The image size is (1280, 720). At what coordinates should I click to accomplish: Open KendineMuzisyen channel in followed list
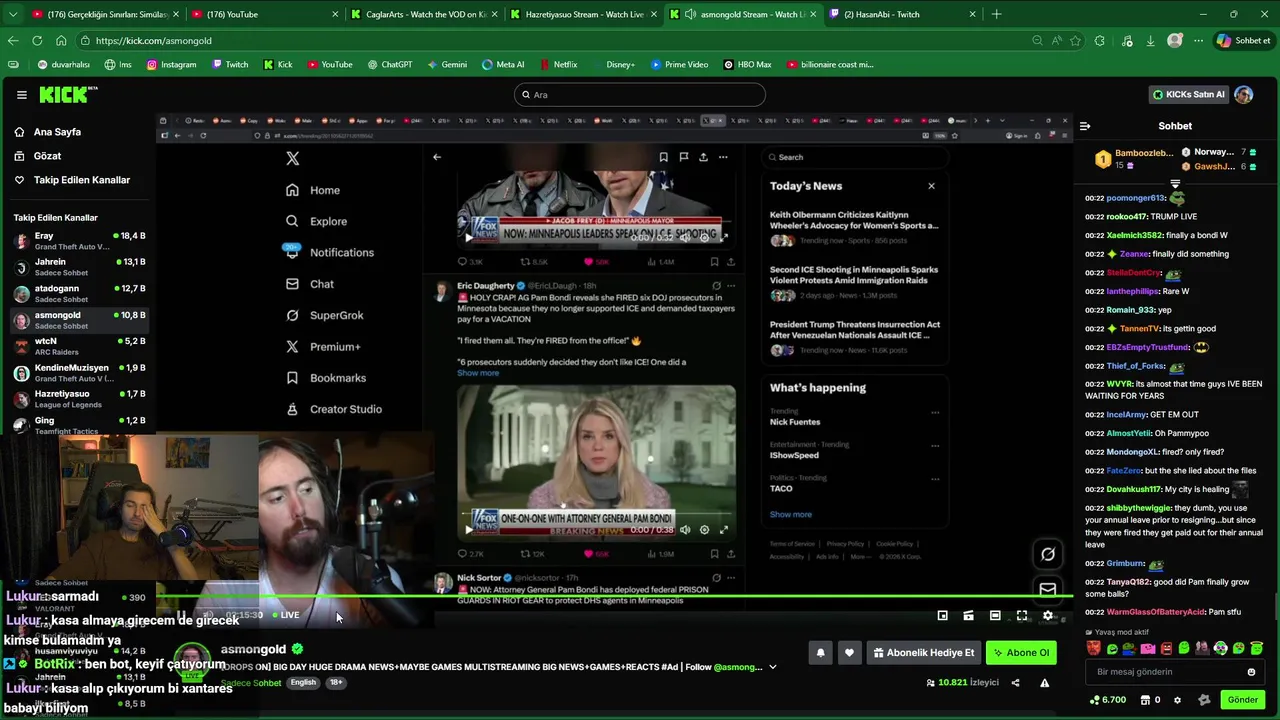coord(79,373)
